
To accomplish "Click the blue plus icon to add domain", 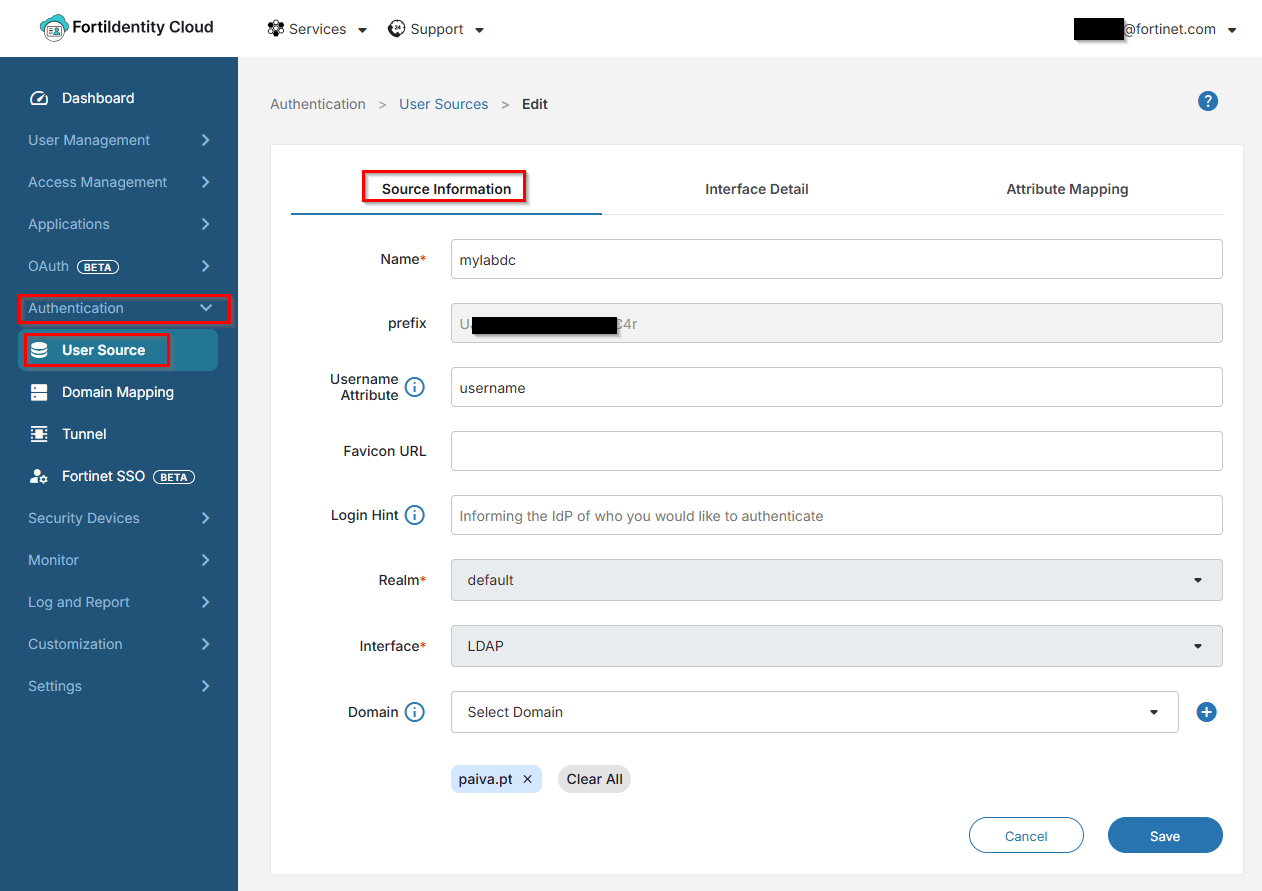I will click(1207, 712).
